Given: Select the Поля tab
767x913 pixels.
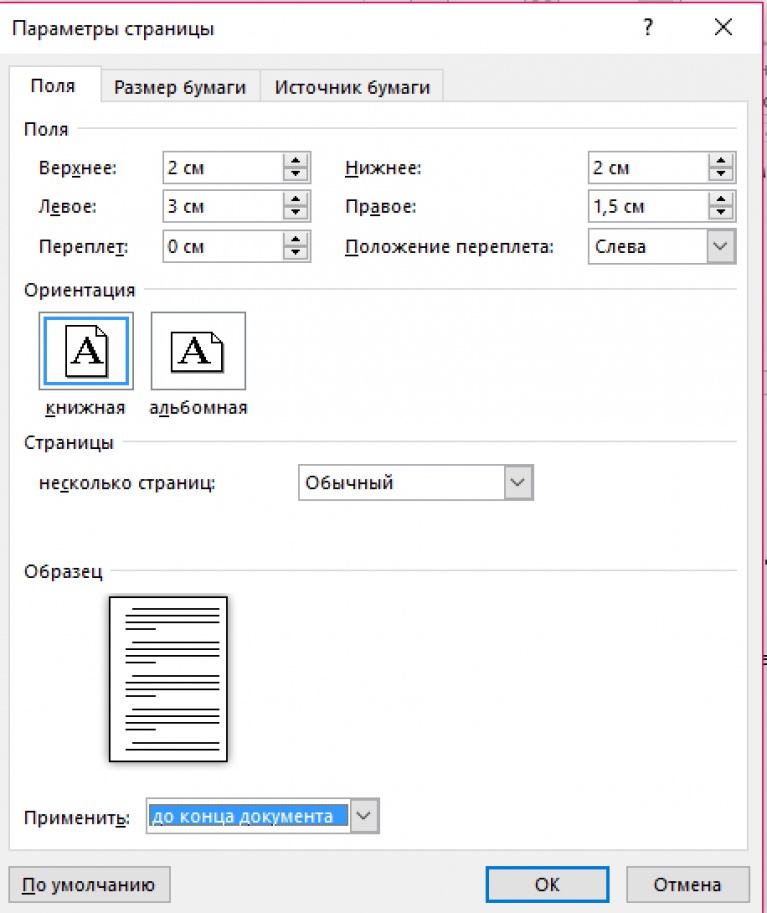Looking at the screenshot, I should point(53,86).
